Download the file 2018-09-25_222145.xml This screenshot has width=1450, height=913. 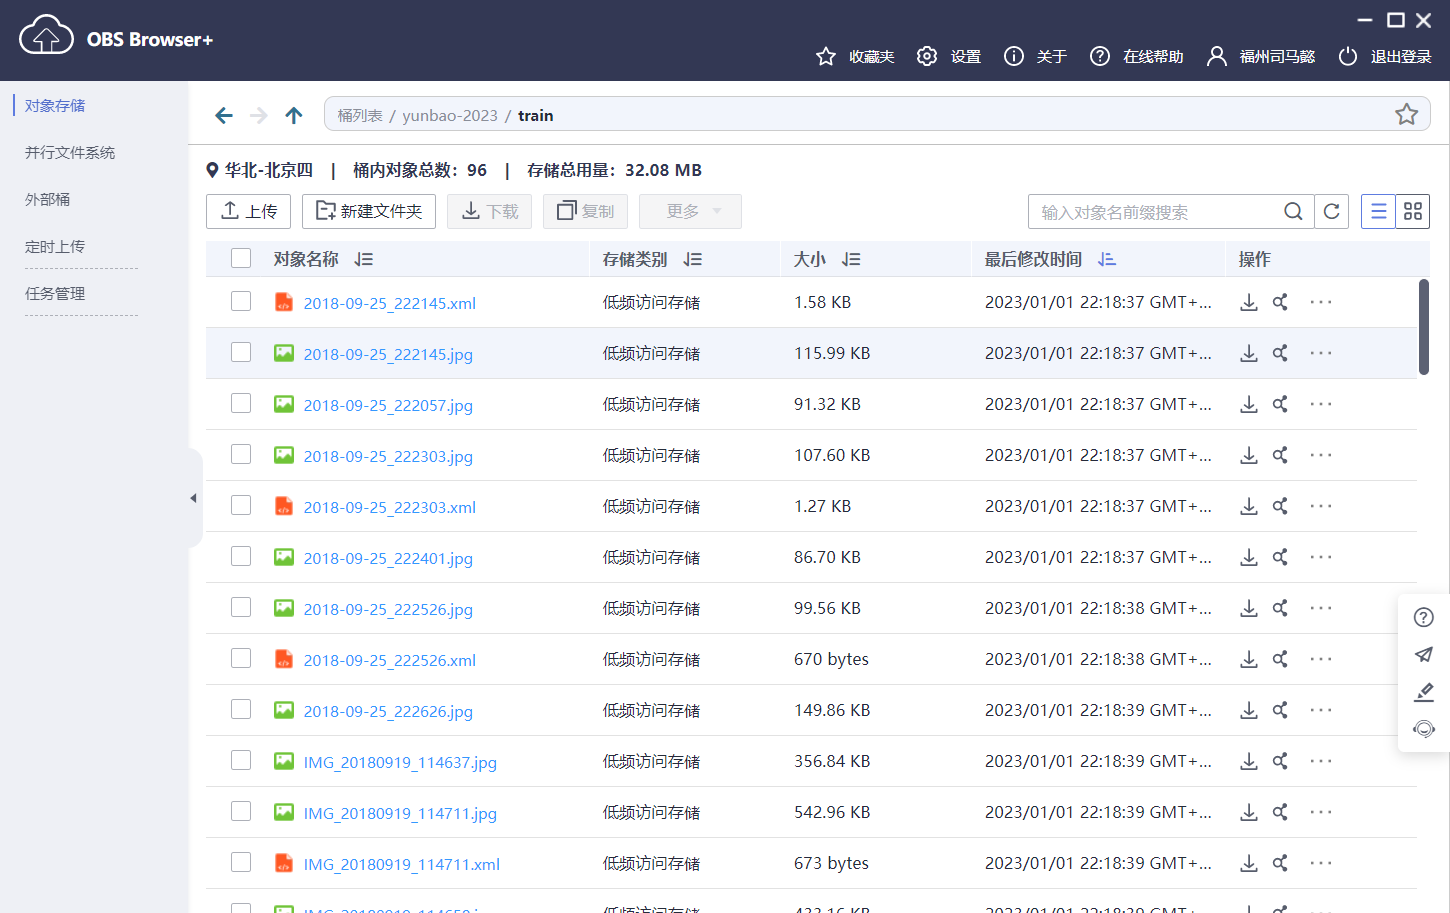[x=1248, y=301]
